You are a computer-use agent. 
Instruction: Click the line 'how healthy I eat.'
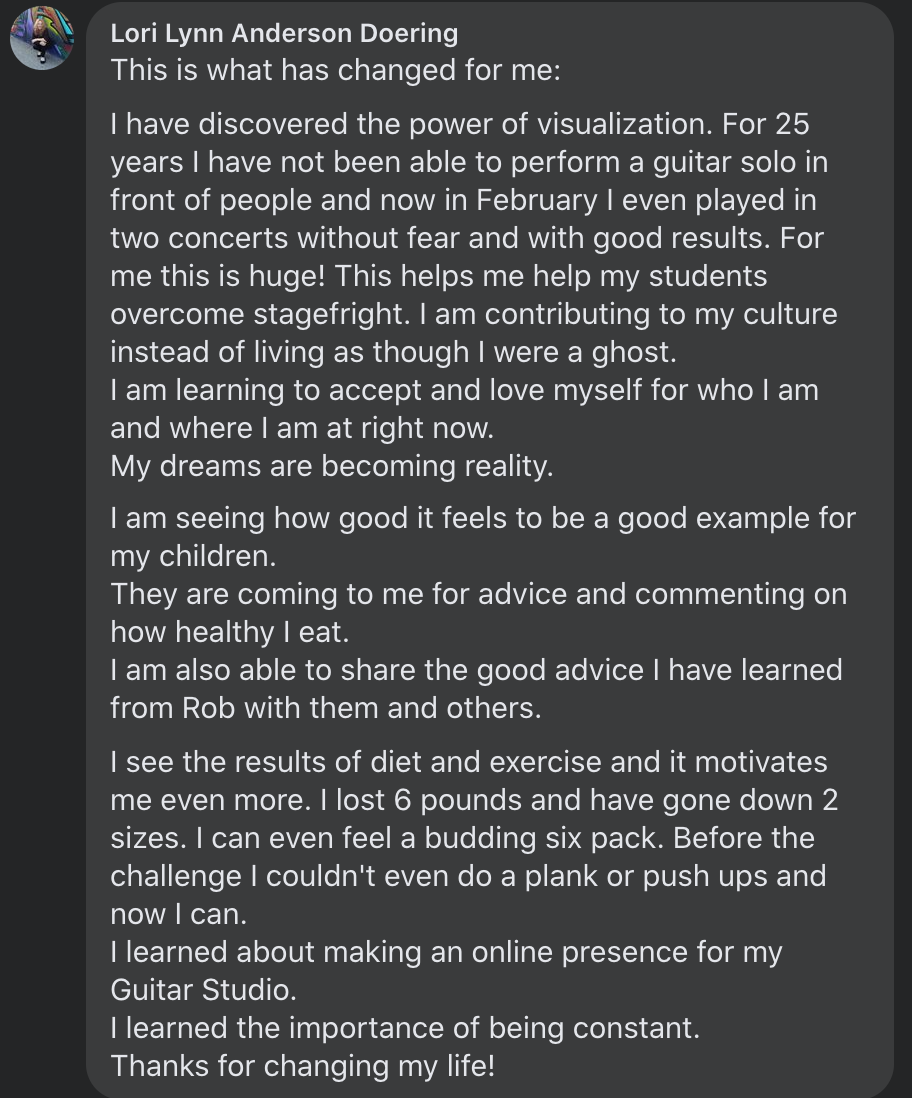(x=230, y=632)
